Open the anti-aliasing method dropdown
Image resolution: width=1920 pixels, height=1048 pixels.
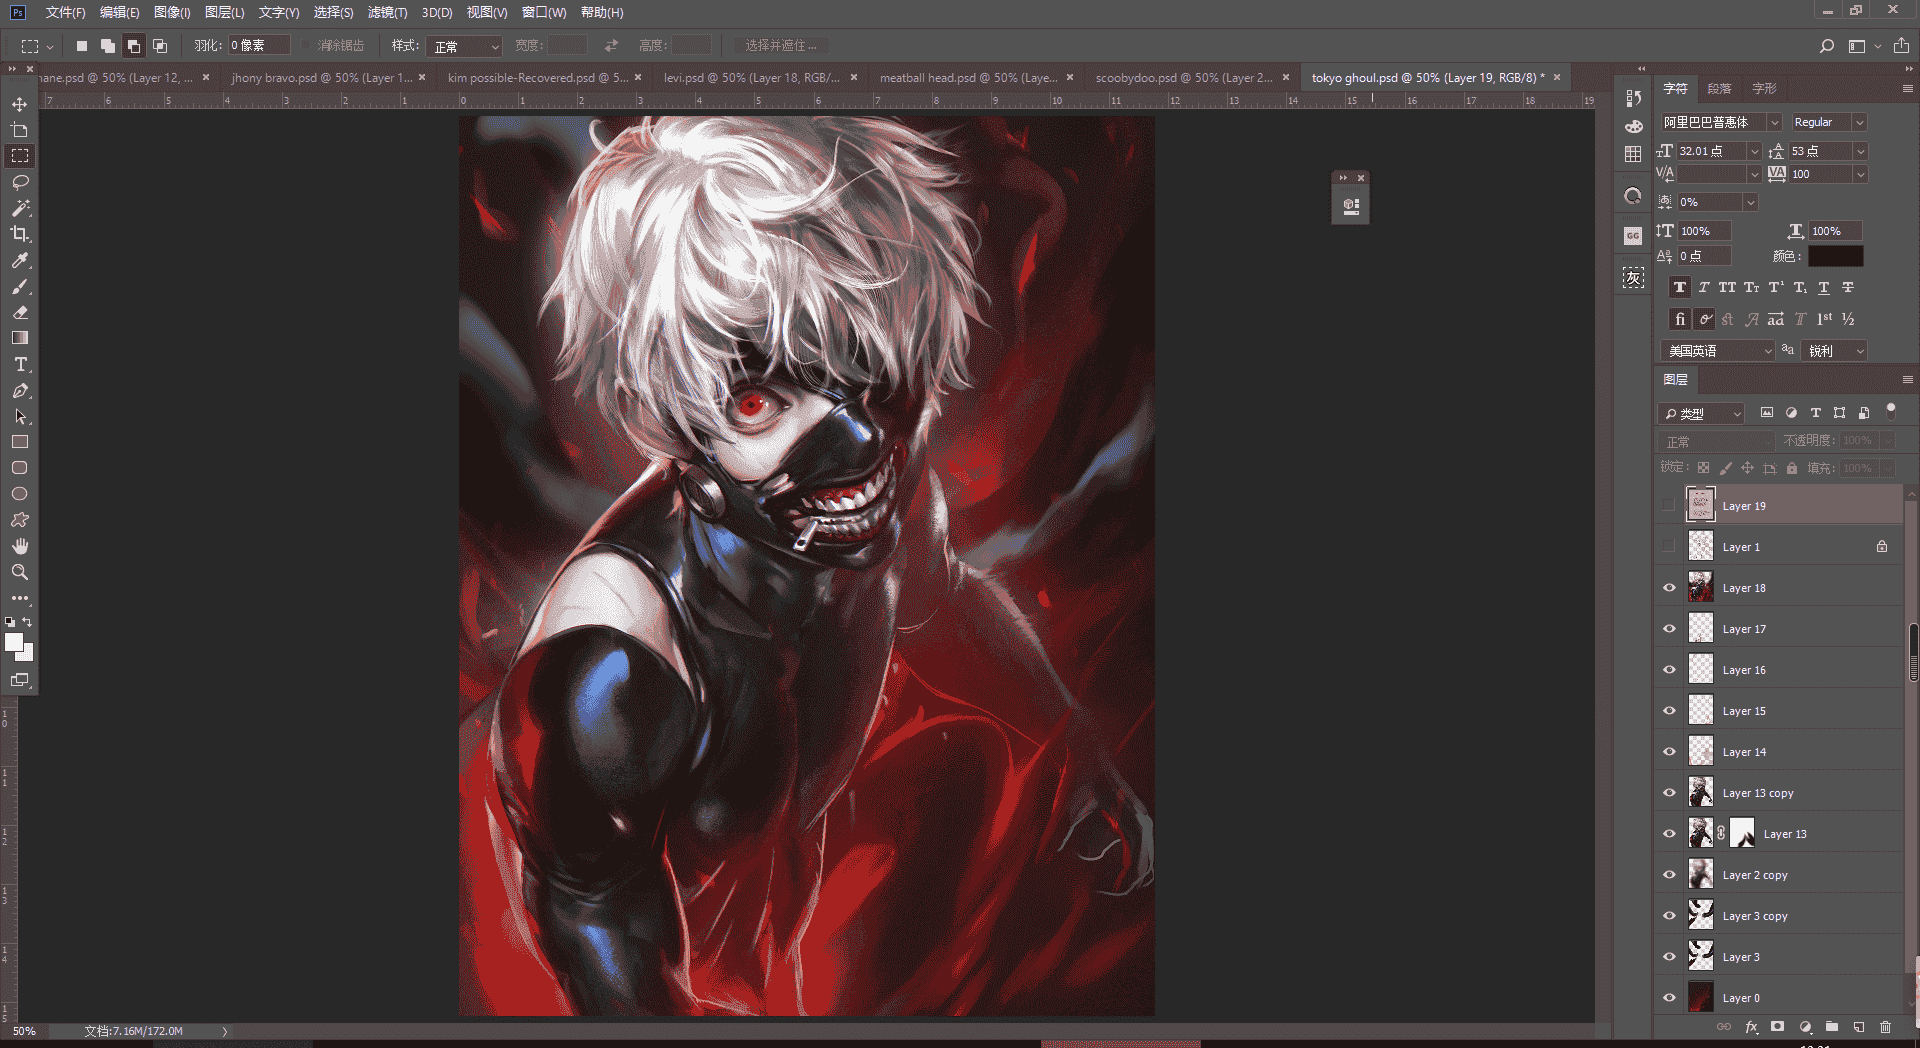point(1834,351)
